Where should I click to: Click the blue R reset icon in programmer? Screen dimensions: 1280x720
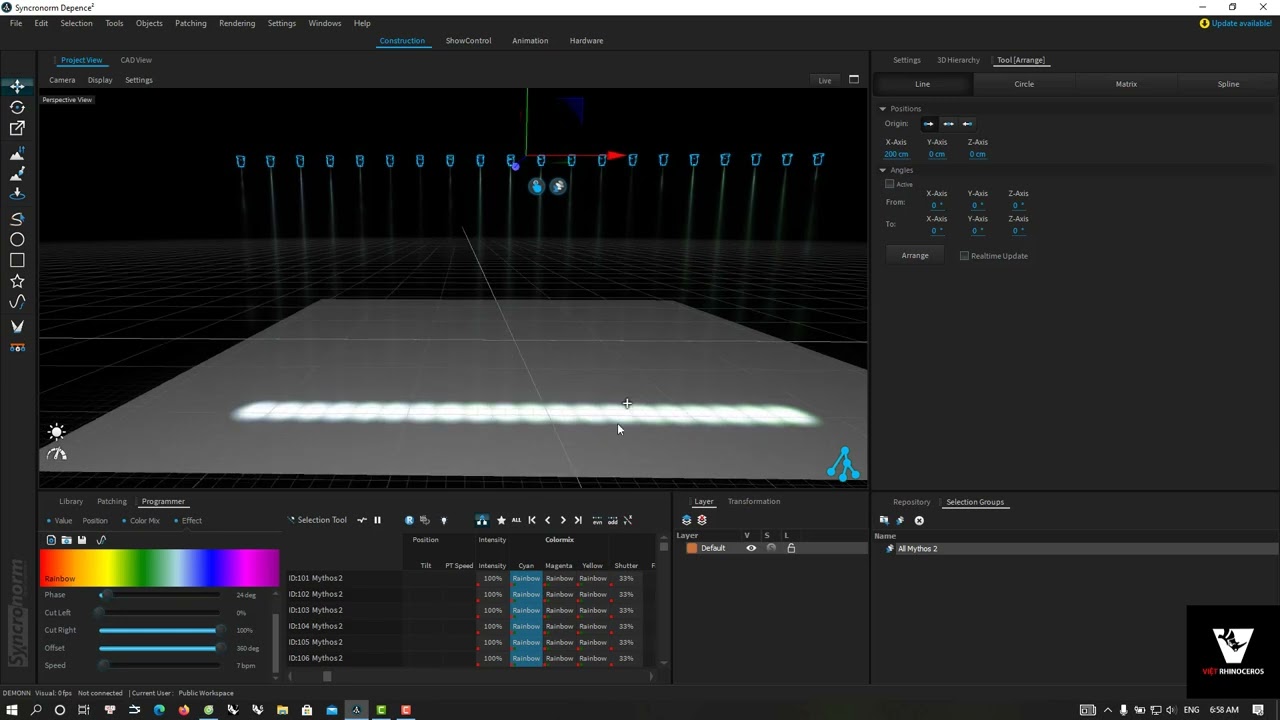point(409,520)
